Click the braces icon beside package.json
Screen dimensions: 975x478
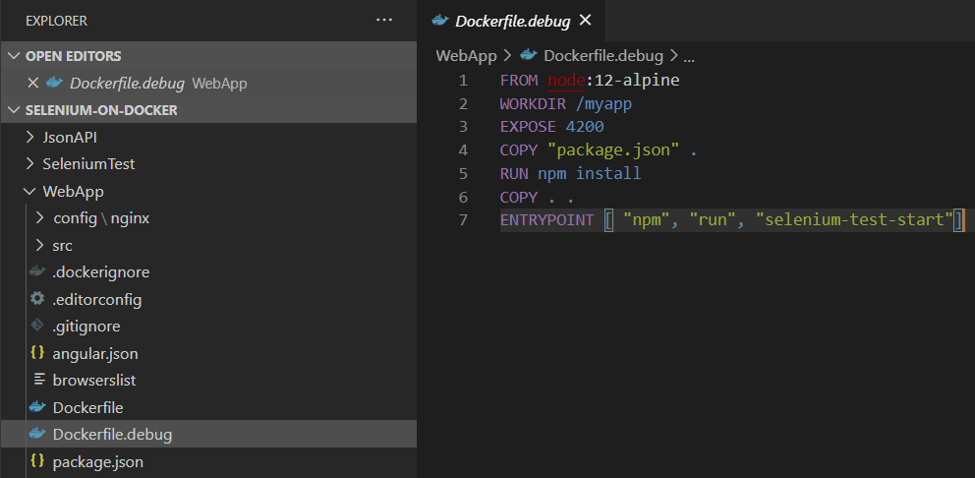click(x=38, y=461)
